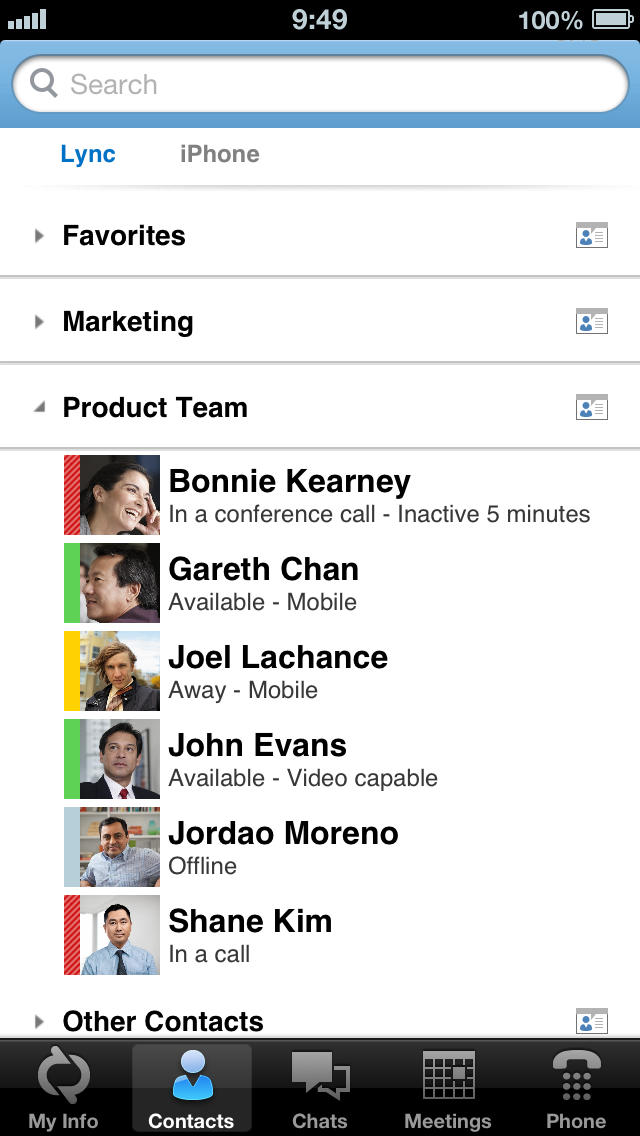Switch to the iPhone contacts tab
The height and width of the screenshot is (1136, 640).
pyautogui.click(x=220, y=154)
